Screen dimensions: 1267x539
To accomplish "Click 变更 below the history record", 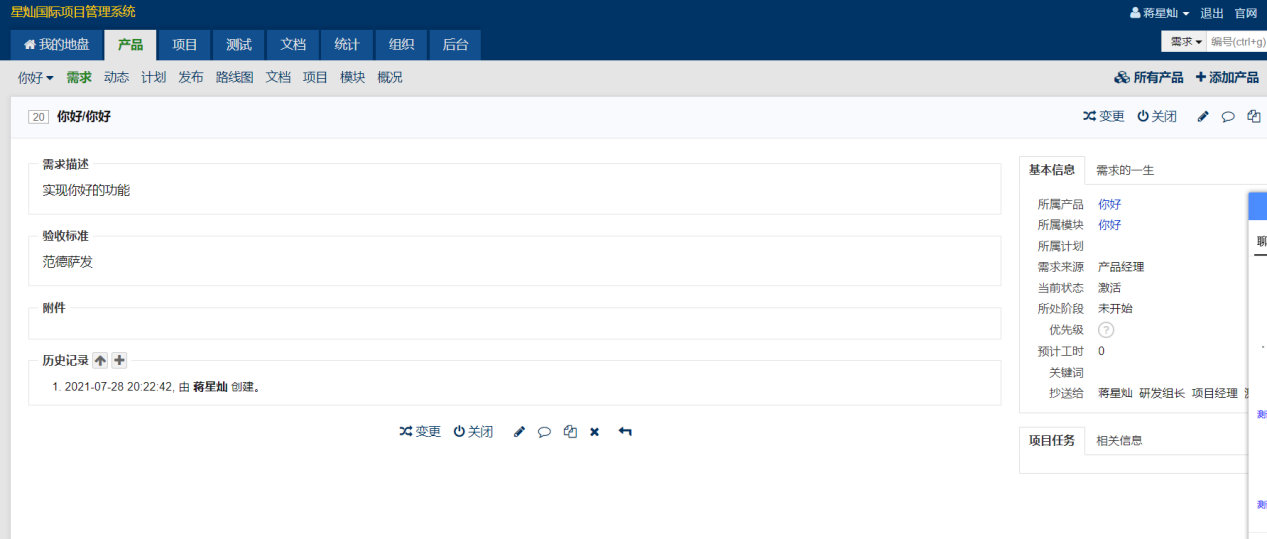I will 420,431.
